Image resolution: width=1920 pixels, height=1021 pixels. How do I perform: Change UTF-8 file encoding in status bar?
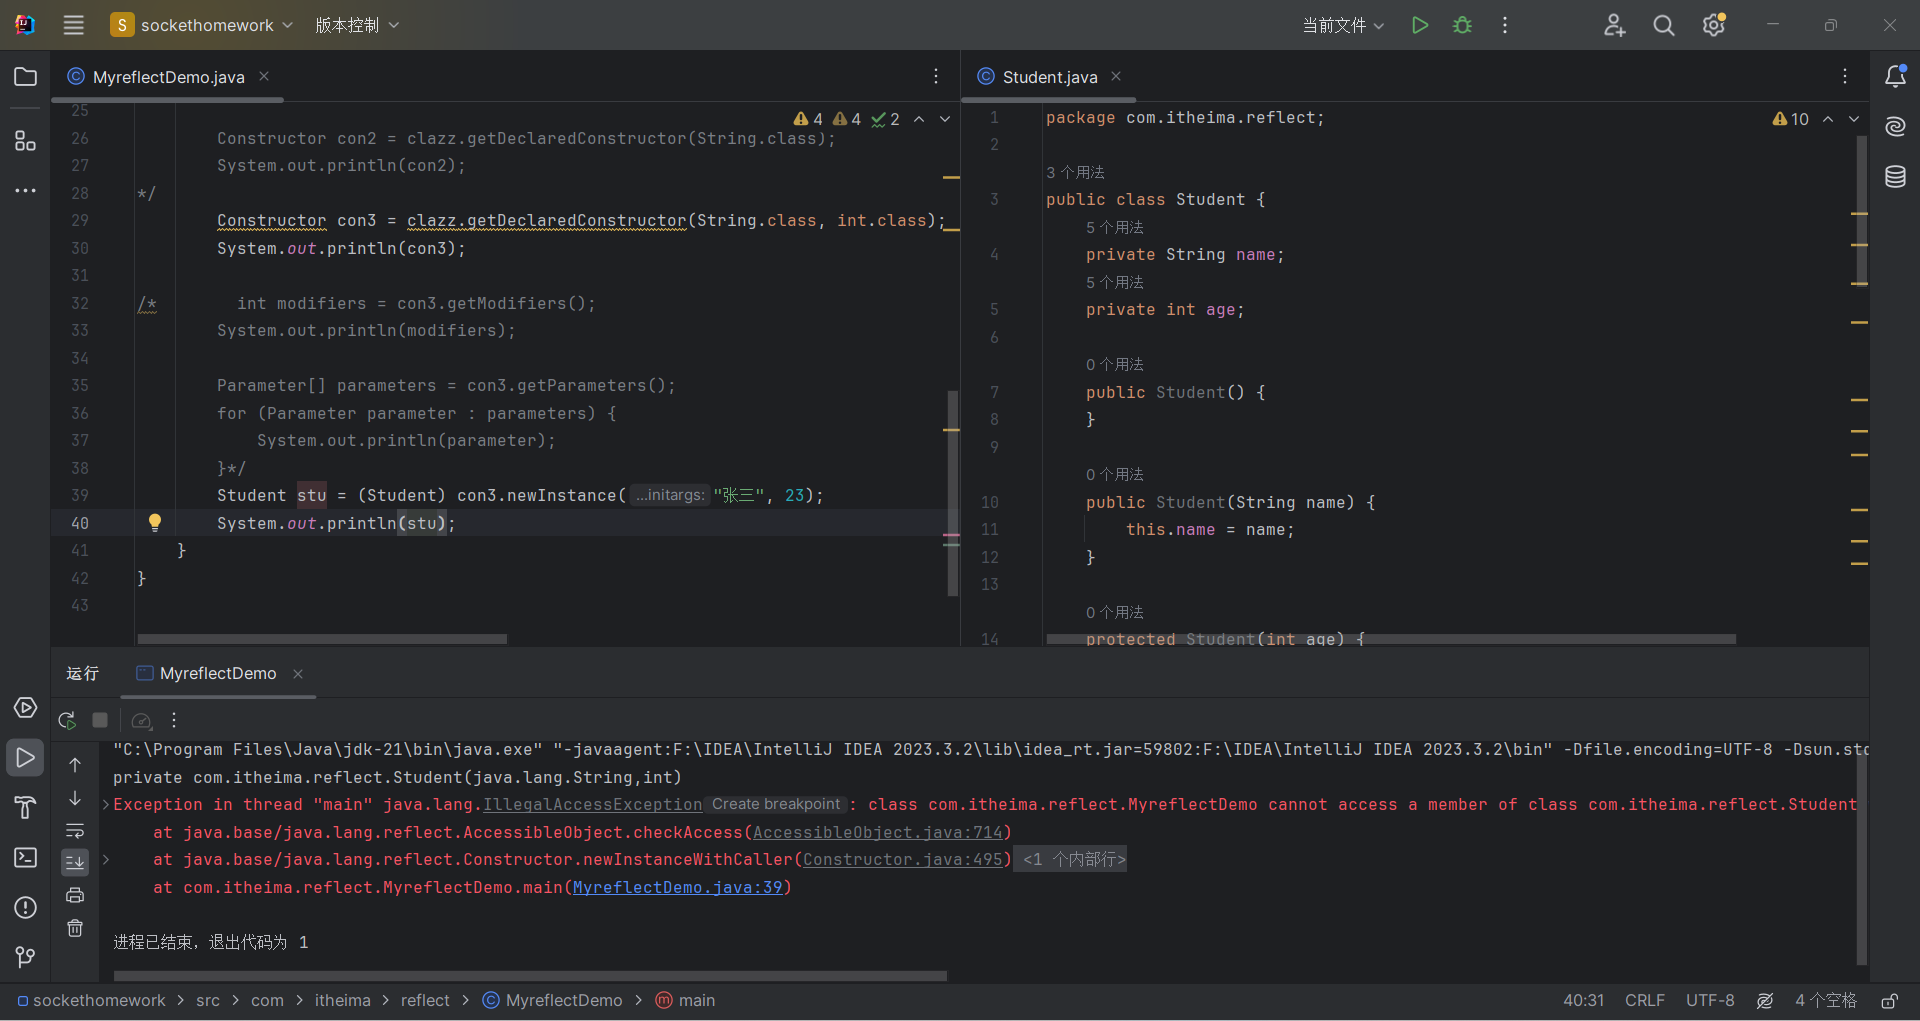click(x=1710, y=1000)
